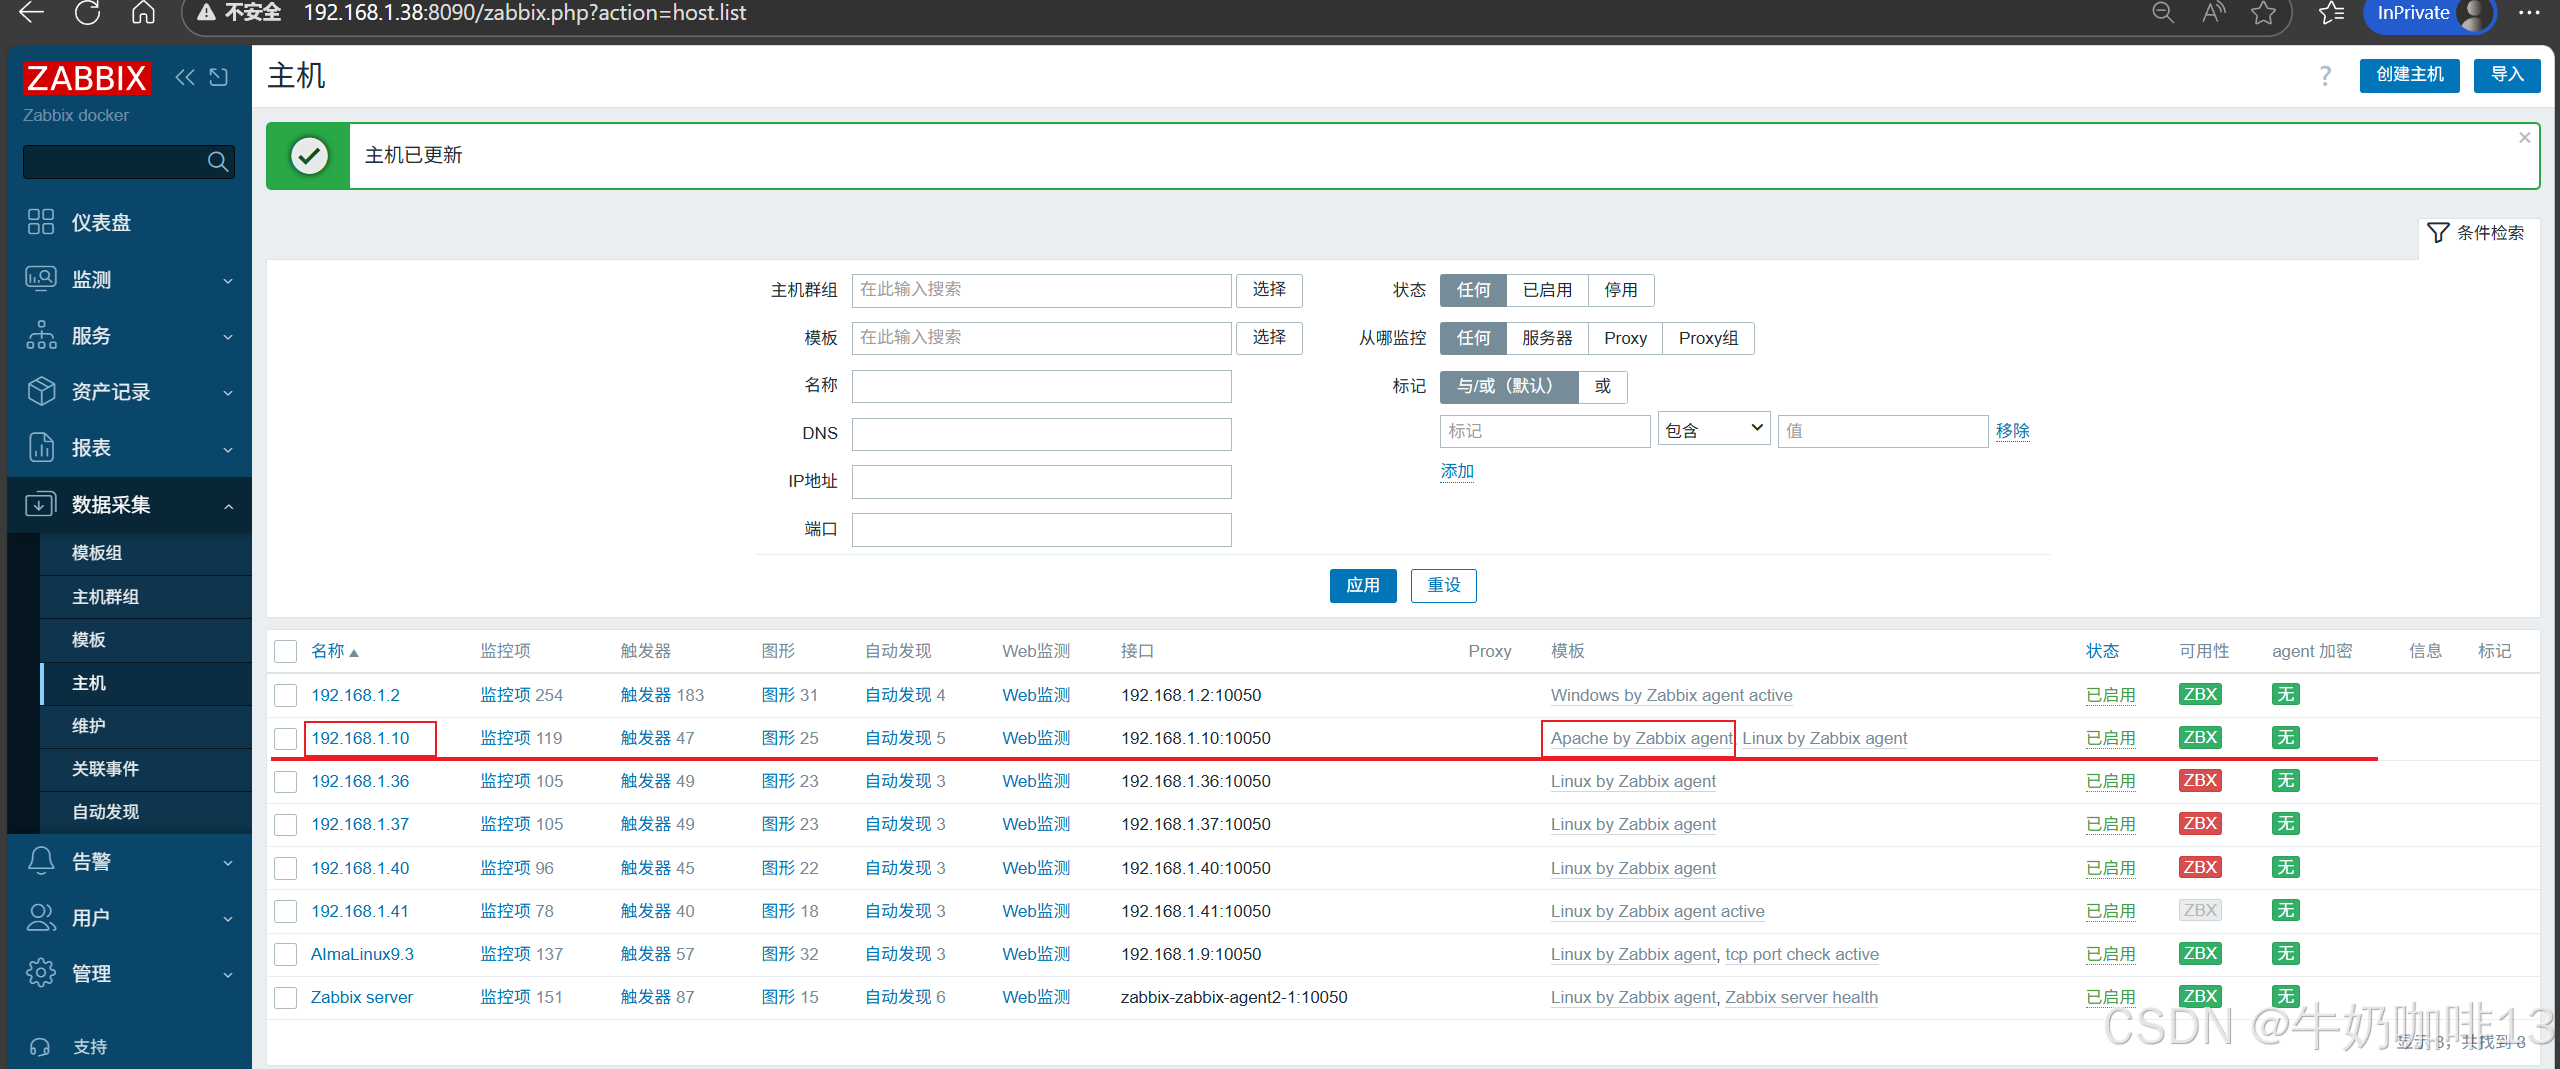Check the box for host 192.168.1.41
2560x1069 pixels.
[286, 911]
